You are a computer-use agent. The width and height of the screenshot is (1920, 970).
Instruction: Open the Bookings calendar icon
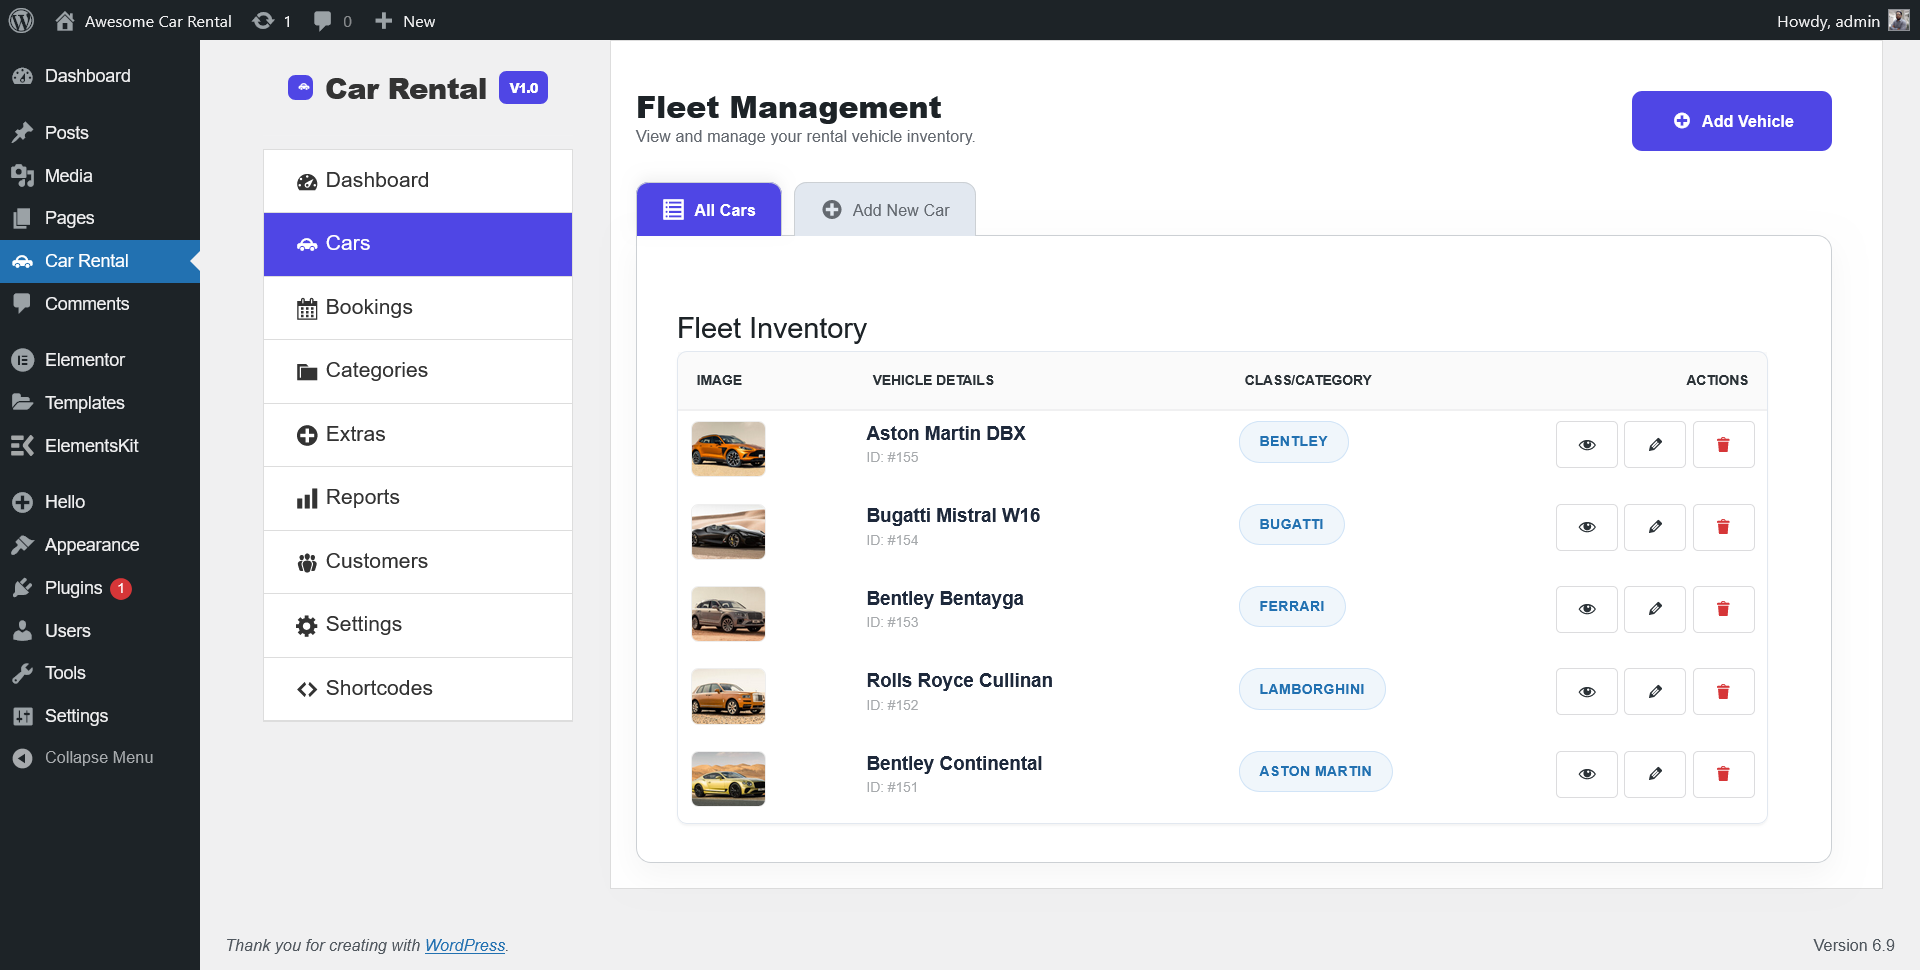tap(306, 307)
